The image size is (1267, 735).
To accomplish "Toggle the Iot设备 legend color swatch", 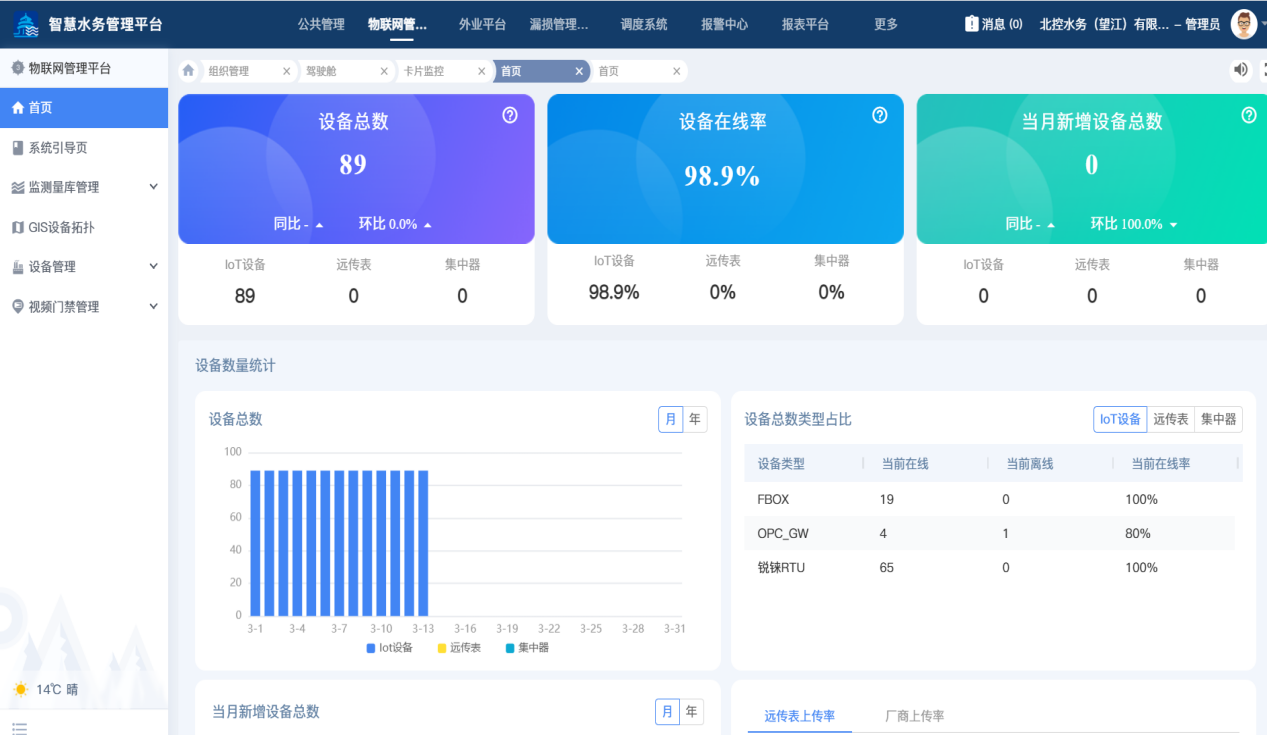I will 371,648.
